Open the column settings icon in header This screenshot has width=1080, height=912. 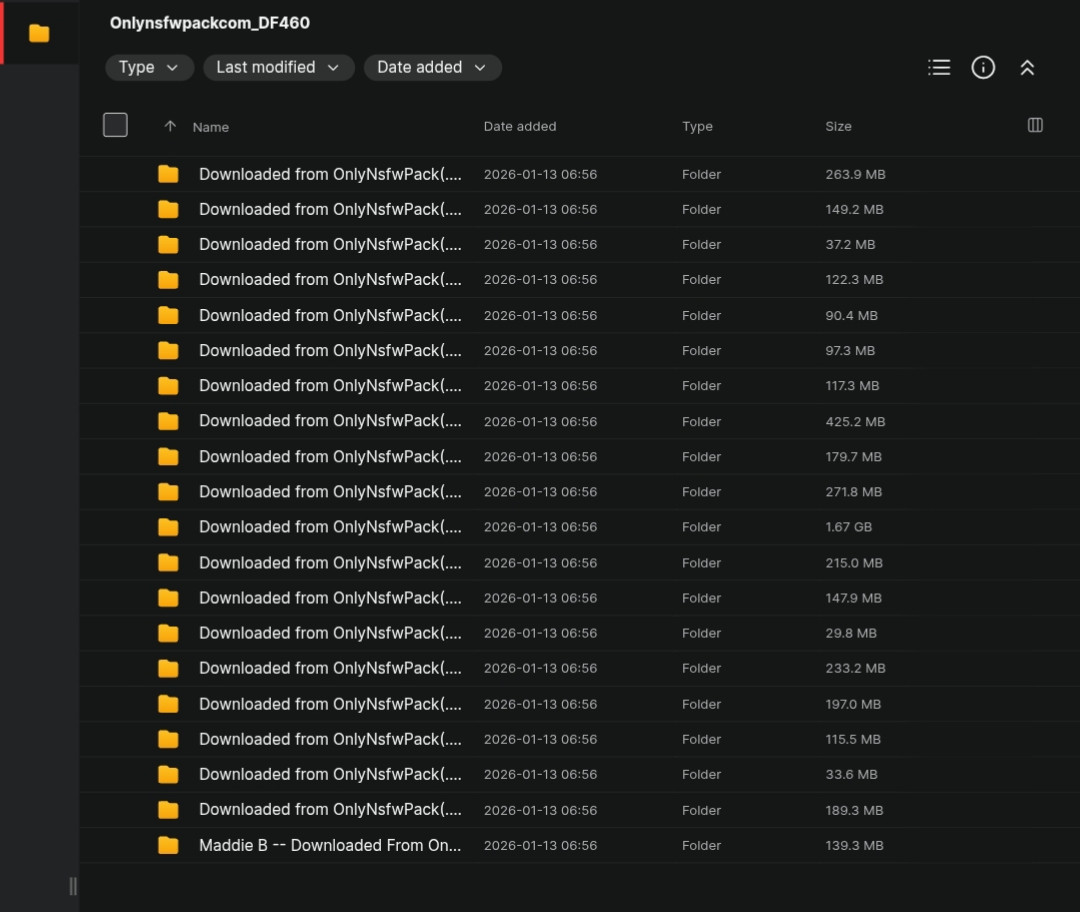click(1035, 125)
